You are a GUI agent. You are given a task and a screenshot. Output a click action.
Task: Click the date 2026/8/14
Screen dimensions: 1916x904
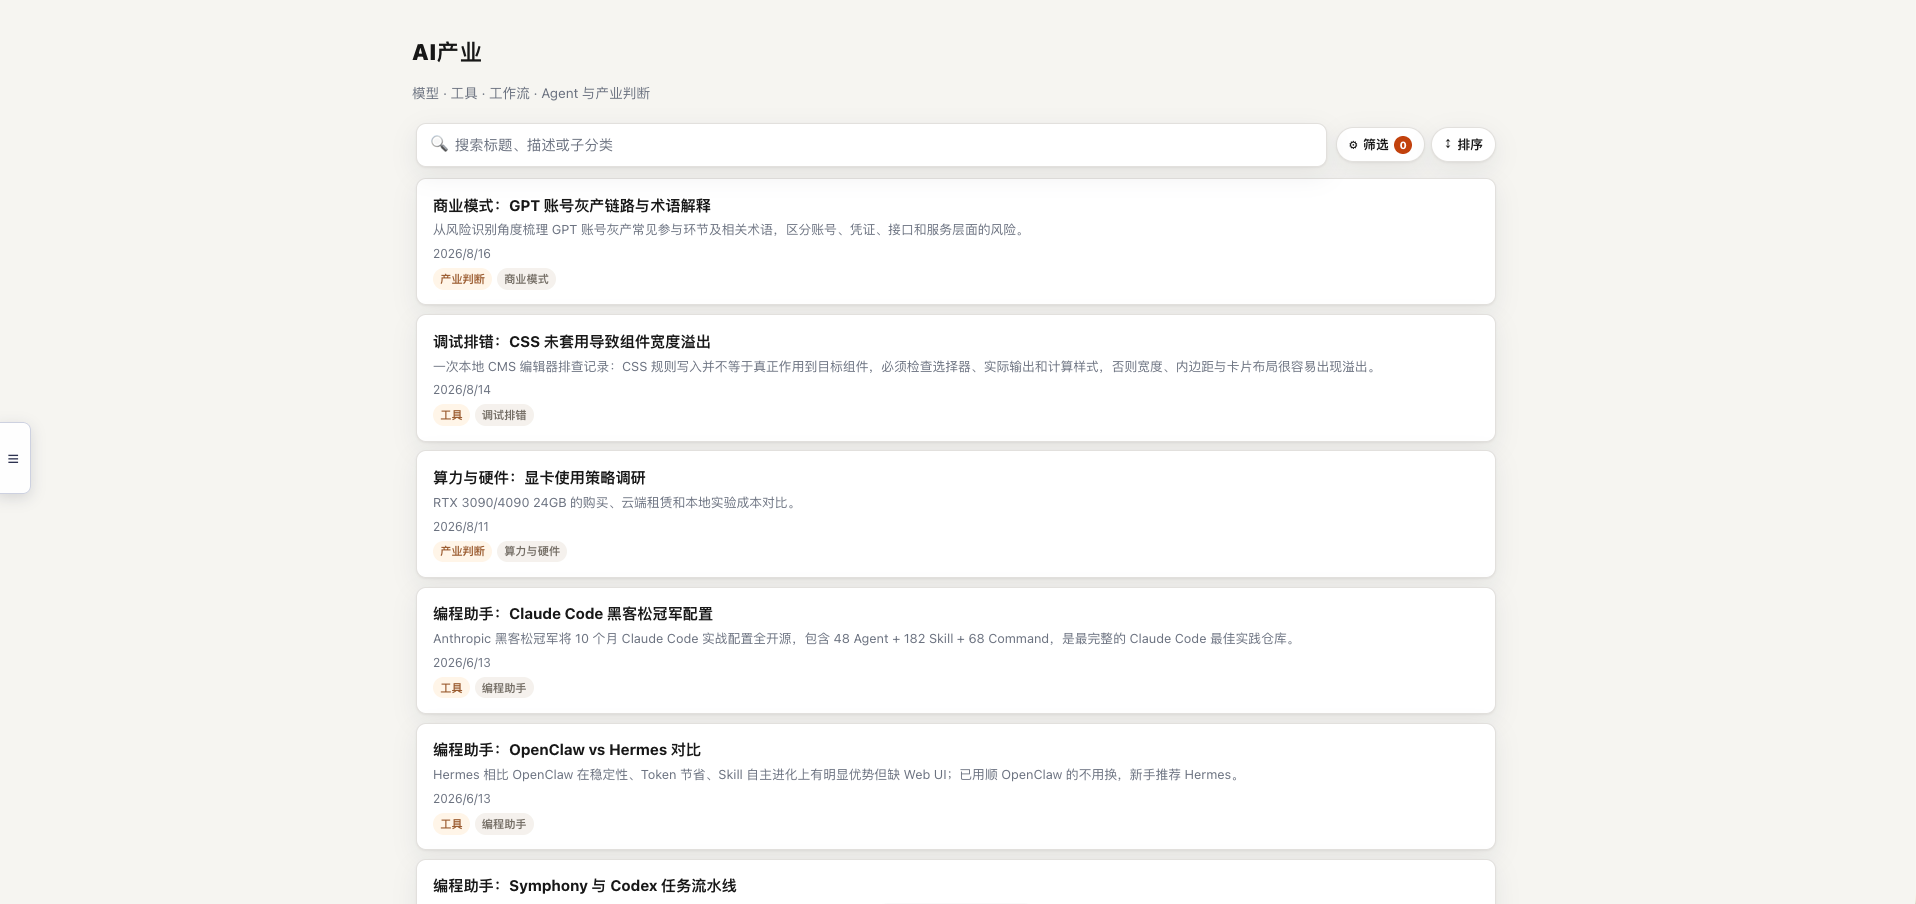[x=462, y=390]
